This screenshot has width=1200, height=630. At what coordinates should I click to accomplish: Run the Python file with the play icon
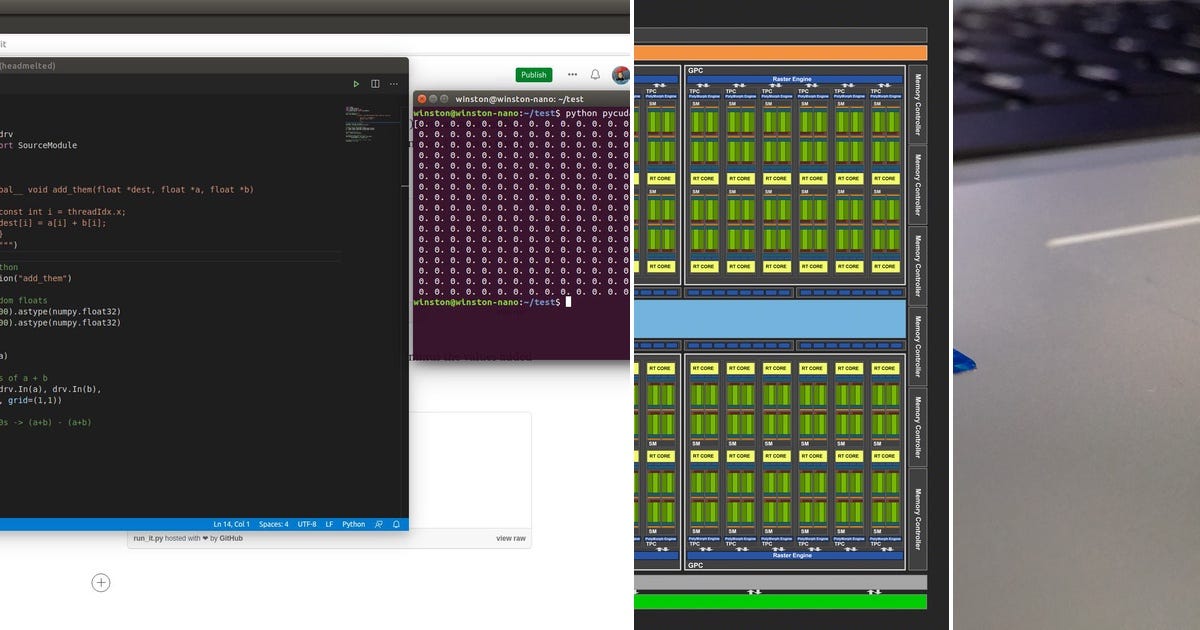(x=356, y=84)
